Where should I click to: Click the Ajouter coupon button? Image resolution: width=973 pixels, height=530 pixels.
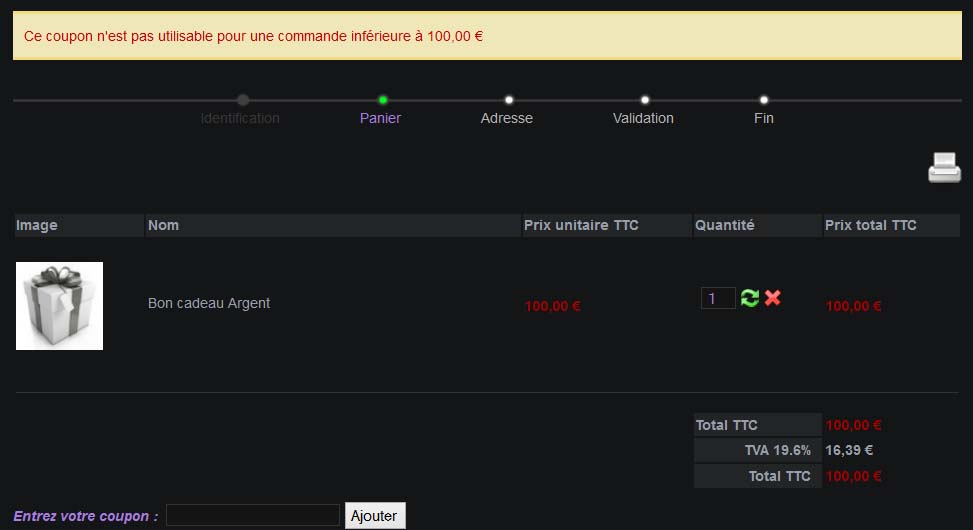pos(375,516)
